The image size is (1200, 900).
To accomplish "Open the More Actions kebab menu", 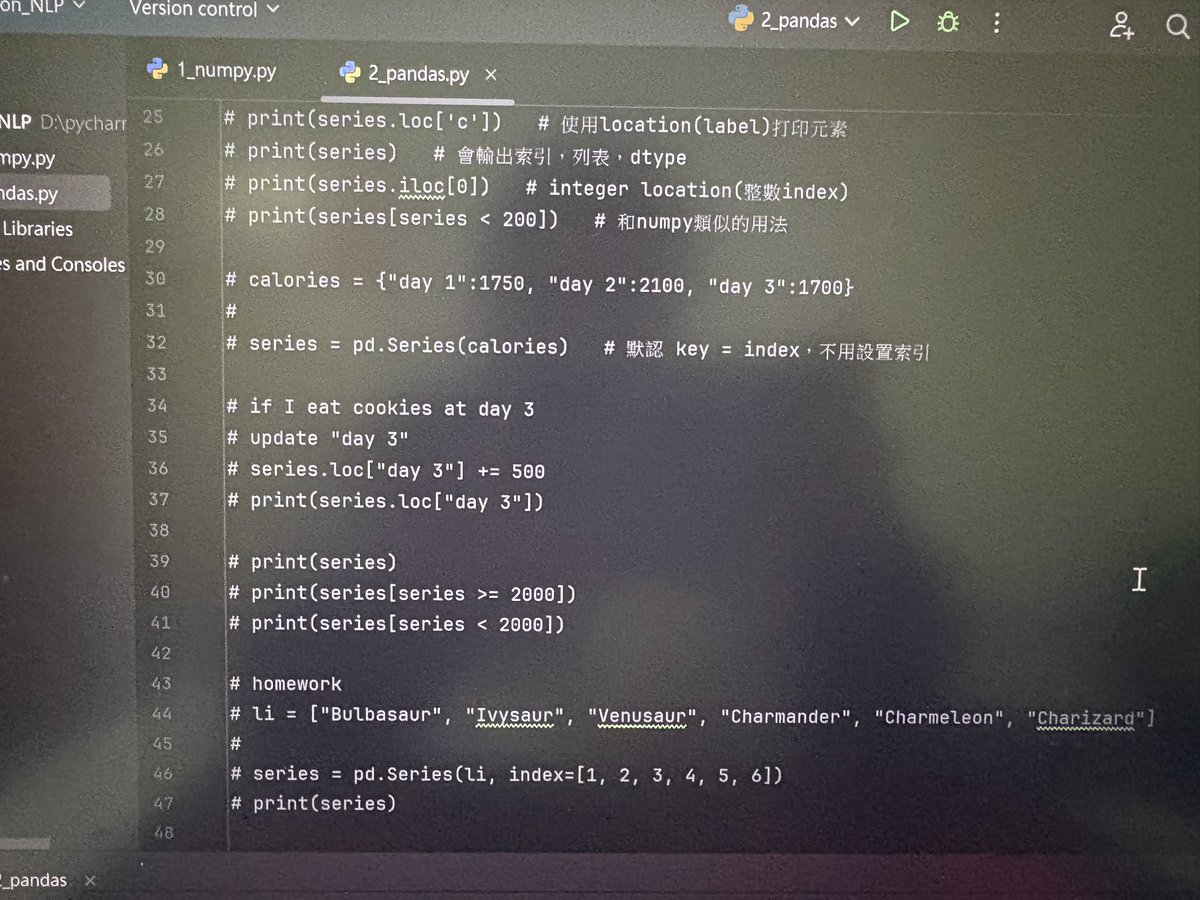I will click(x=996, y=22).
